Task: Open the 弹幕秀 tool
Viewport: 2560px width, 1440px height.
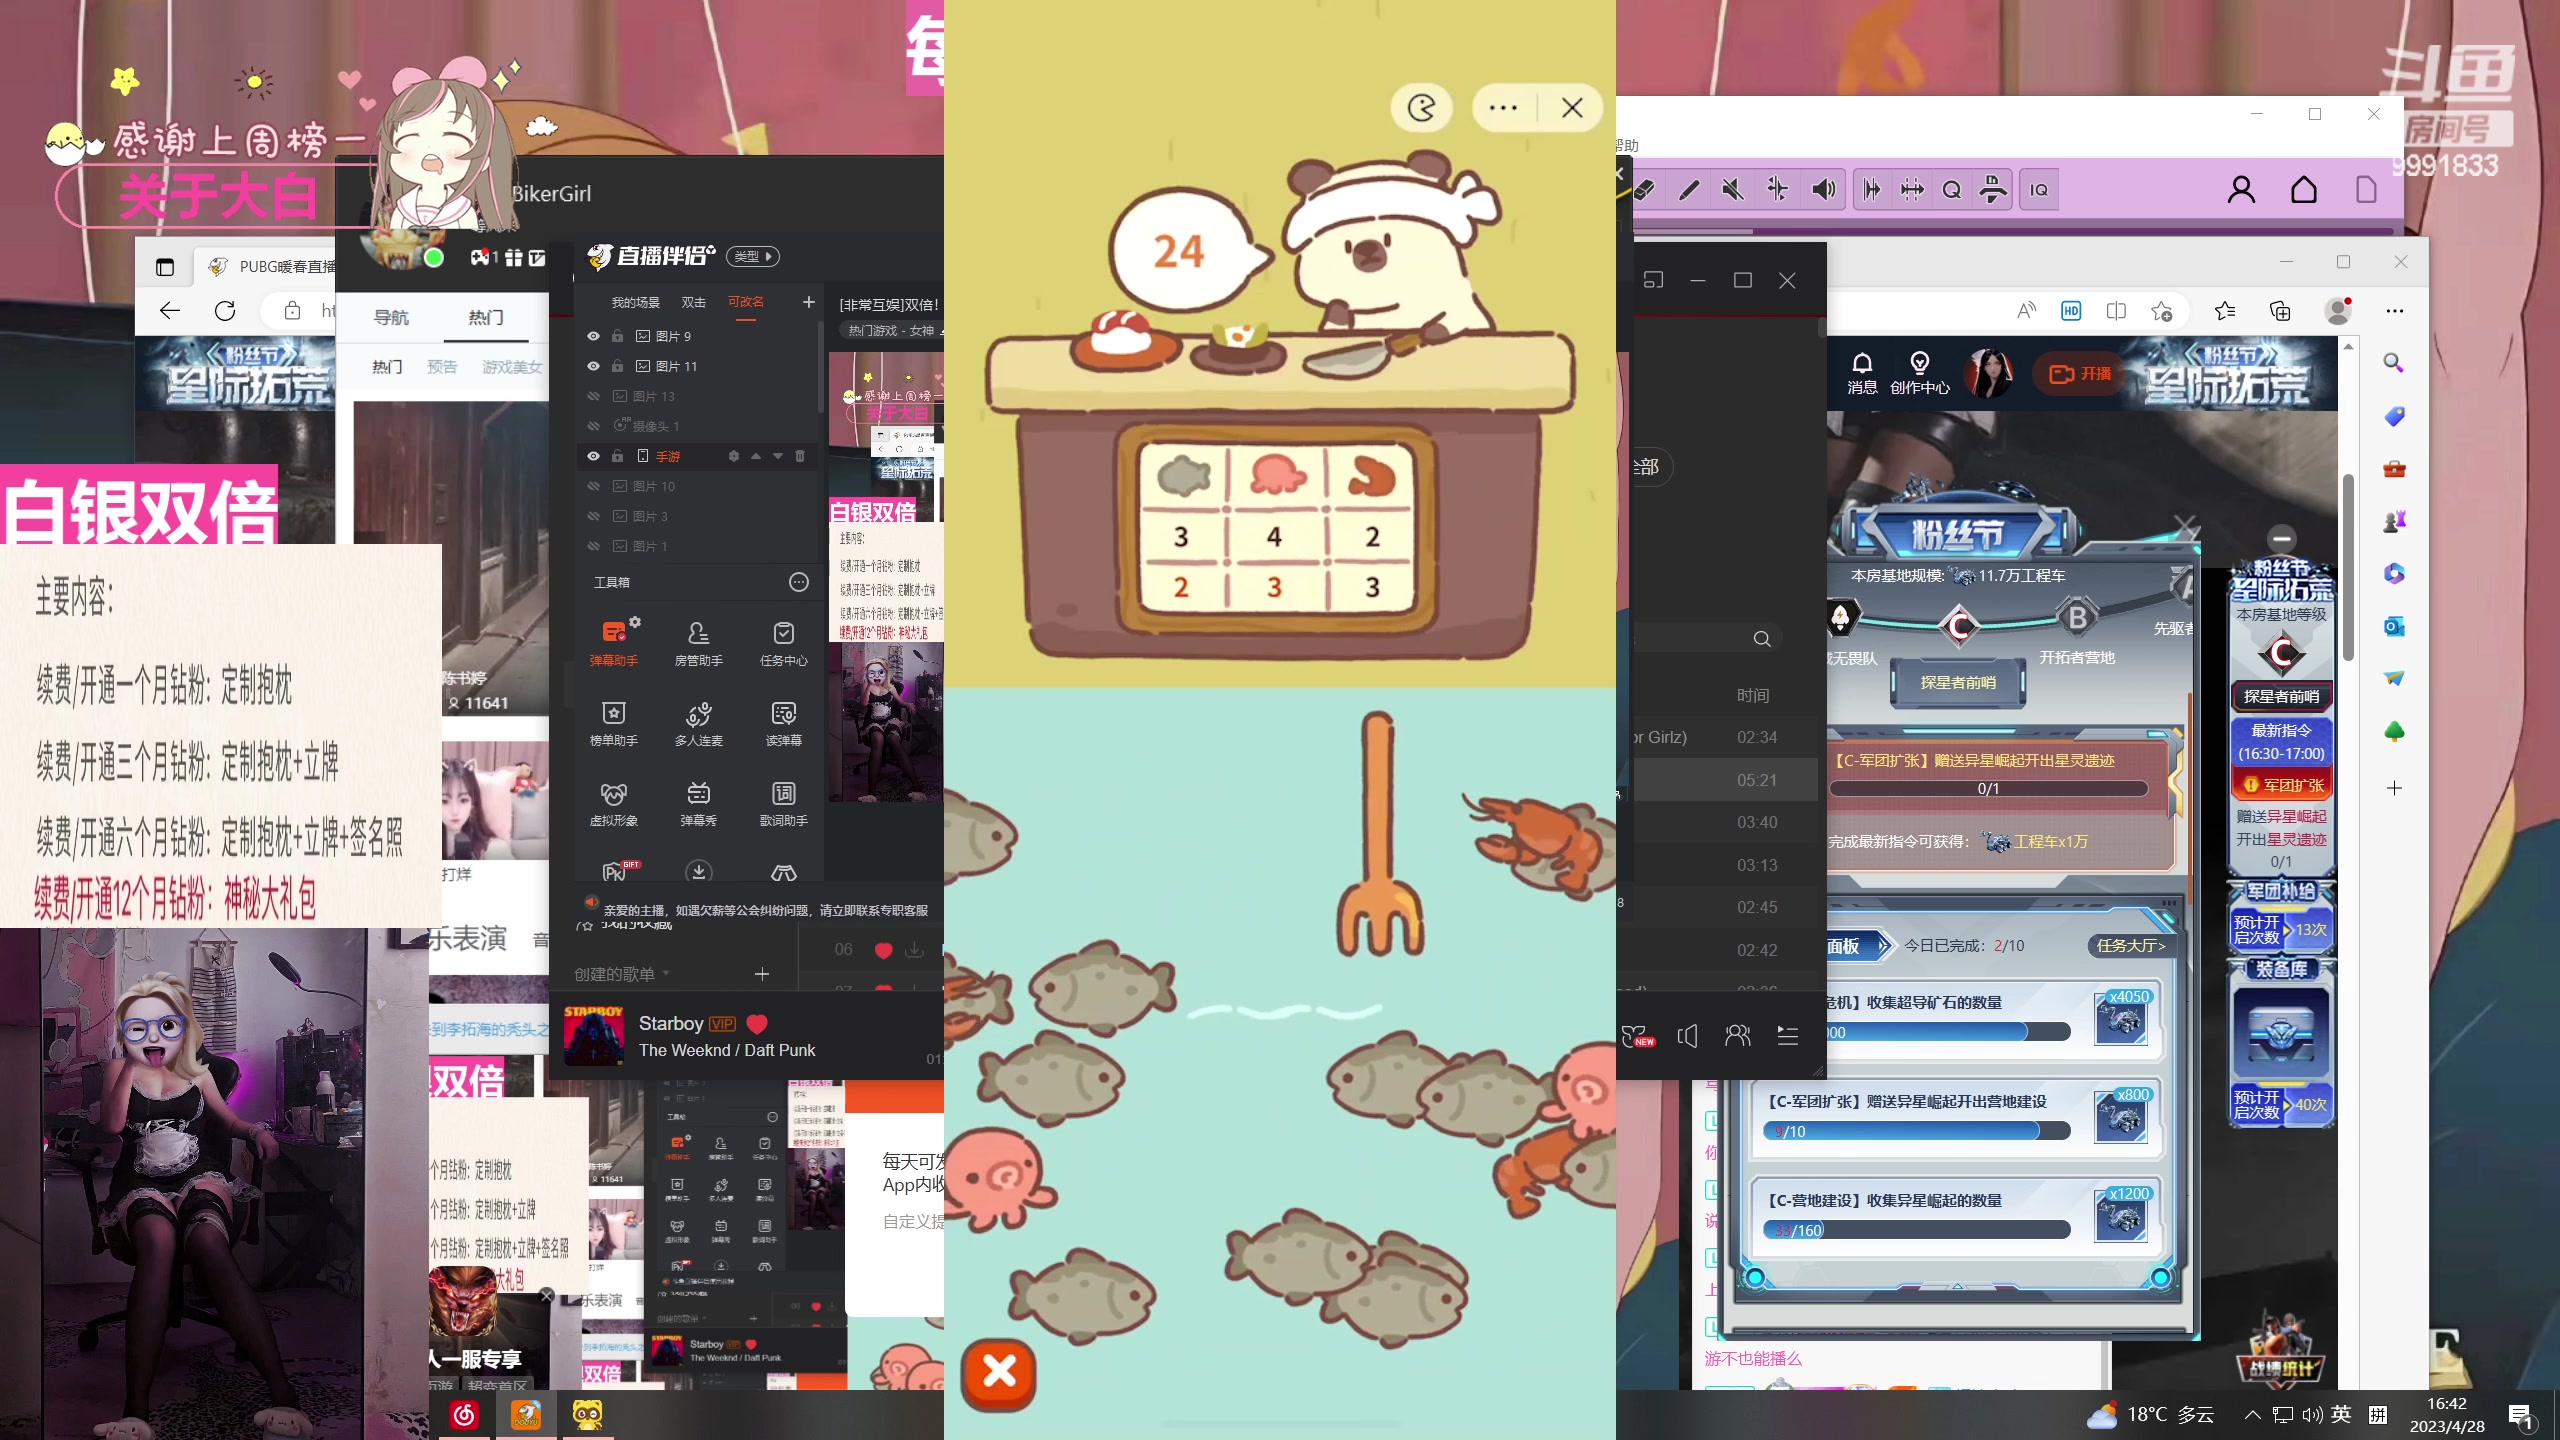Action: pyautogui.click(x=698, y=803)
